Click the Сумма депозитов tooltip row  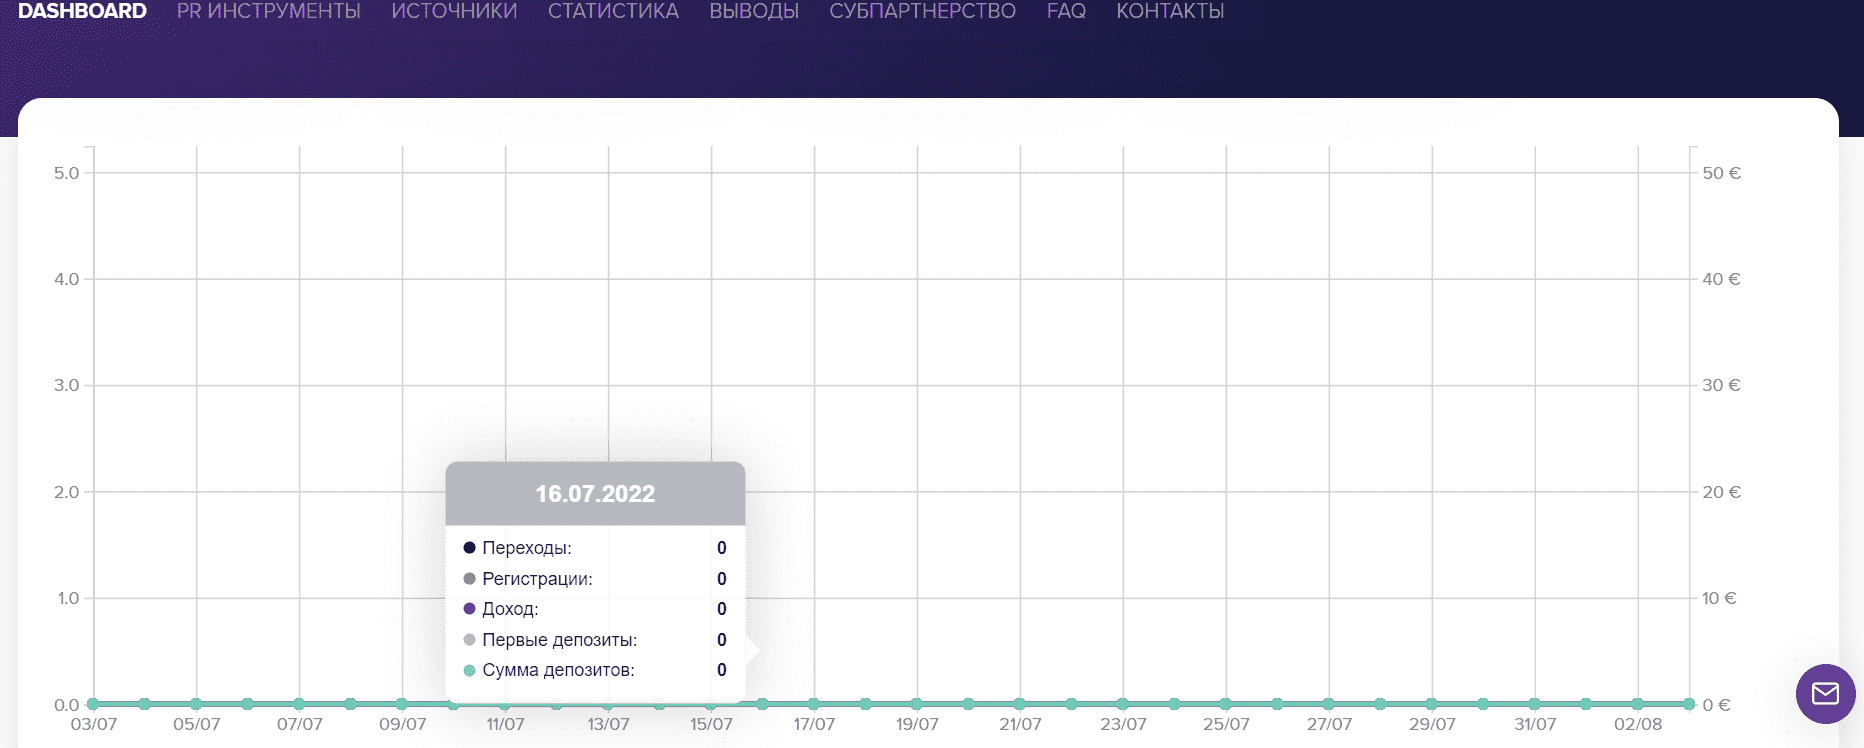point(595,670)
